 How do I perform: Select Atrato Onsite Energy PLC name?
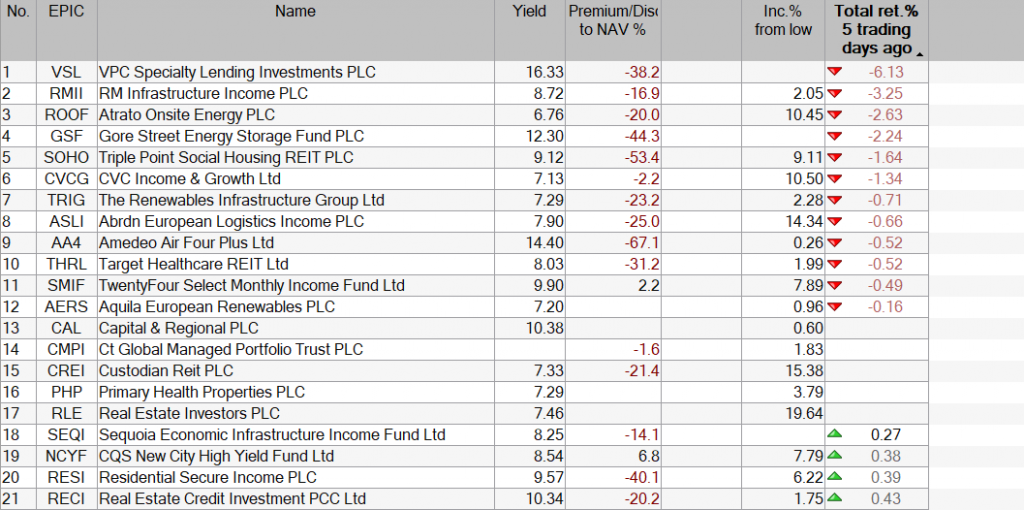pos(187,115)
